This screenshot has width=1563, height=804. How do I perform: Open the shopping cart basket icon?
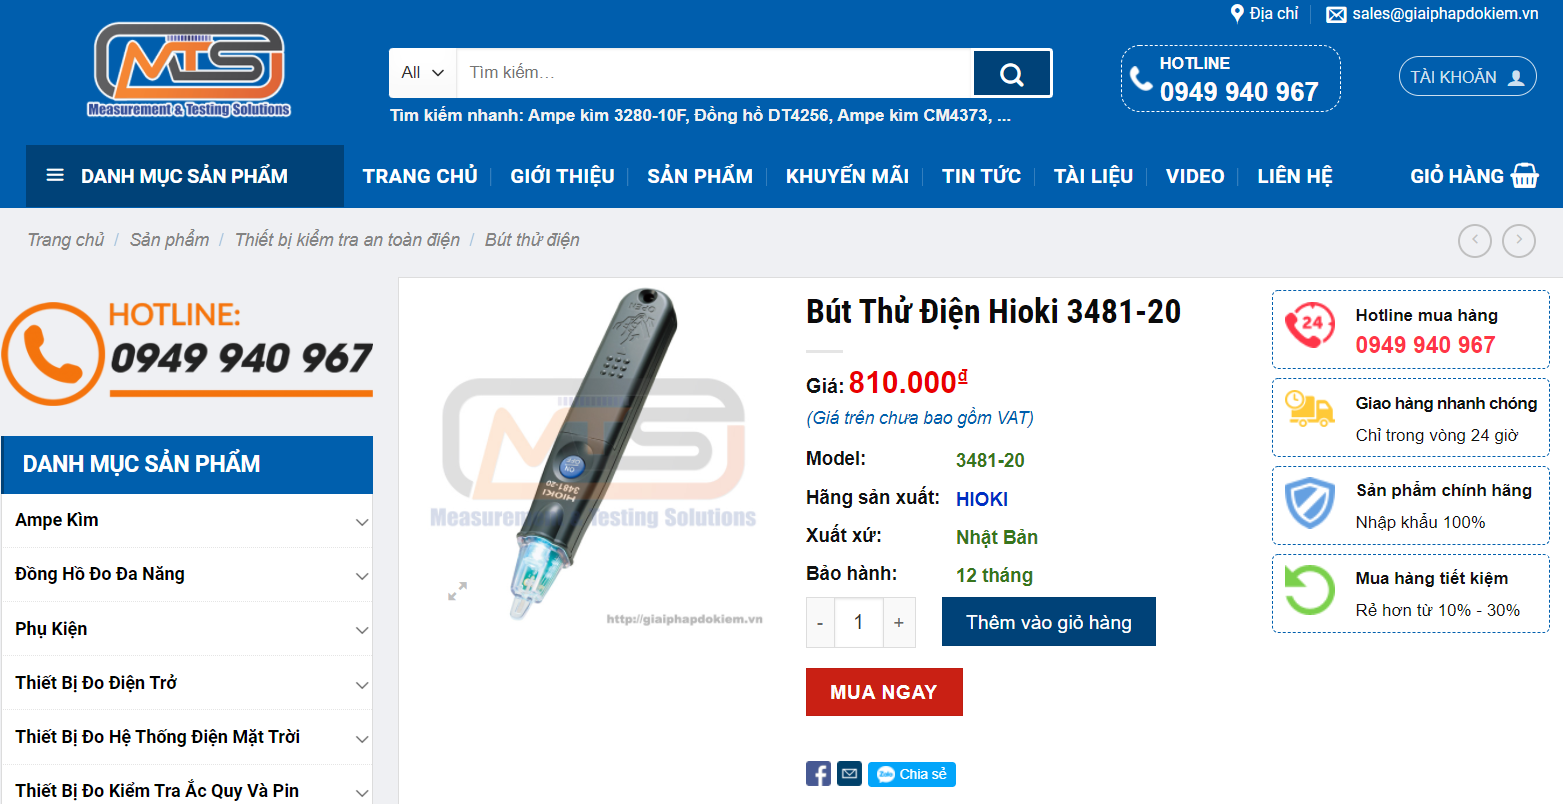click(1525, 176)
